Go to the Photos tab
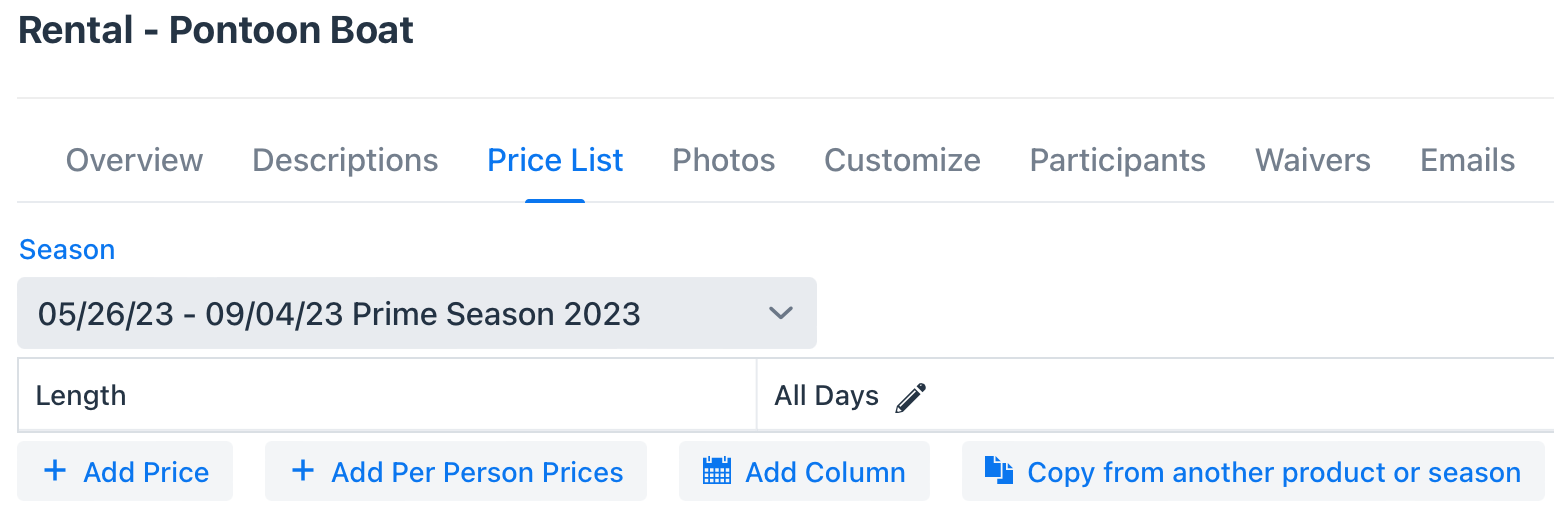Image resolution: width=1554 pixels, height=519 pixels. click(724, 160)
